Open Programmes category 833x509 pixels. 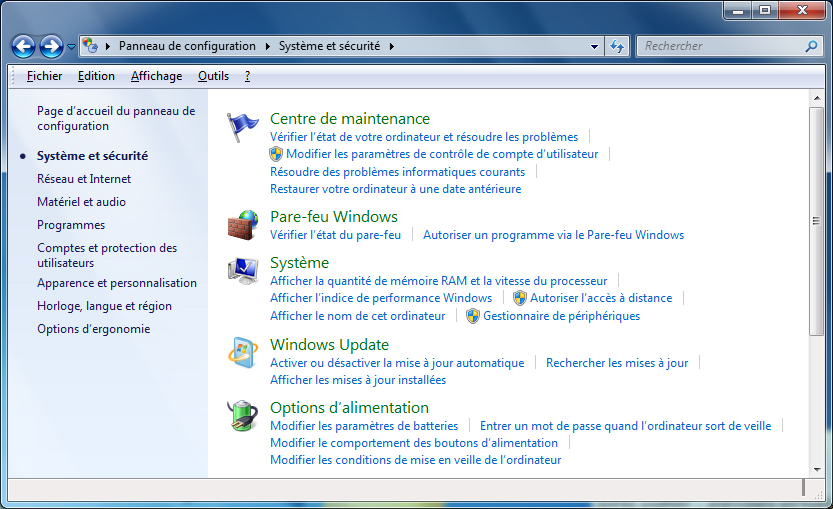click(71, 225)
